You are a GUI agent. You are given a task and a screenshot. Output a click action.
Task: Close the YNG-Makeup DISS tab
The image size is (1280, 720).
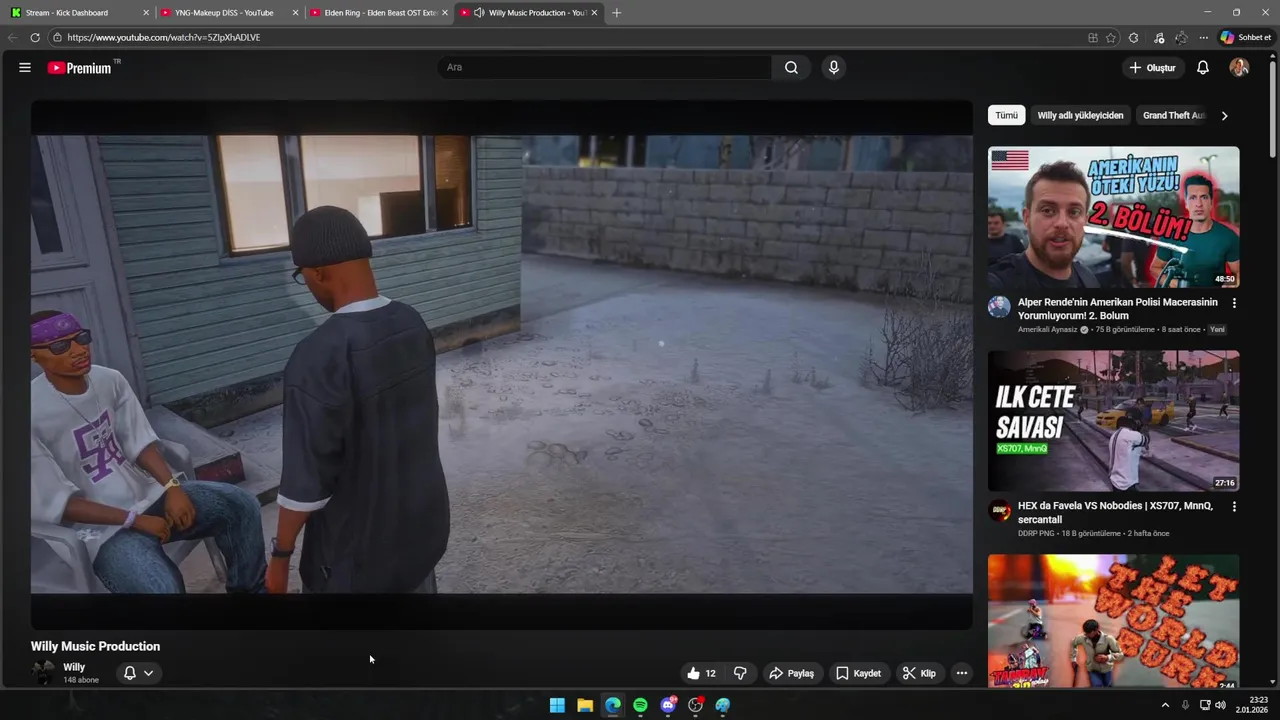tap(295, 13)
